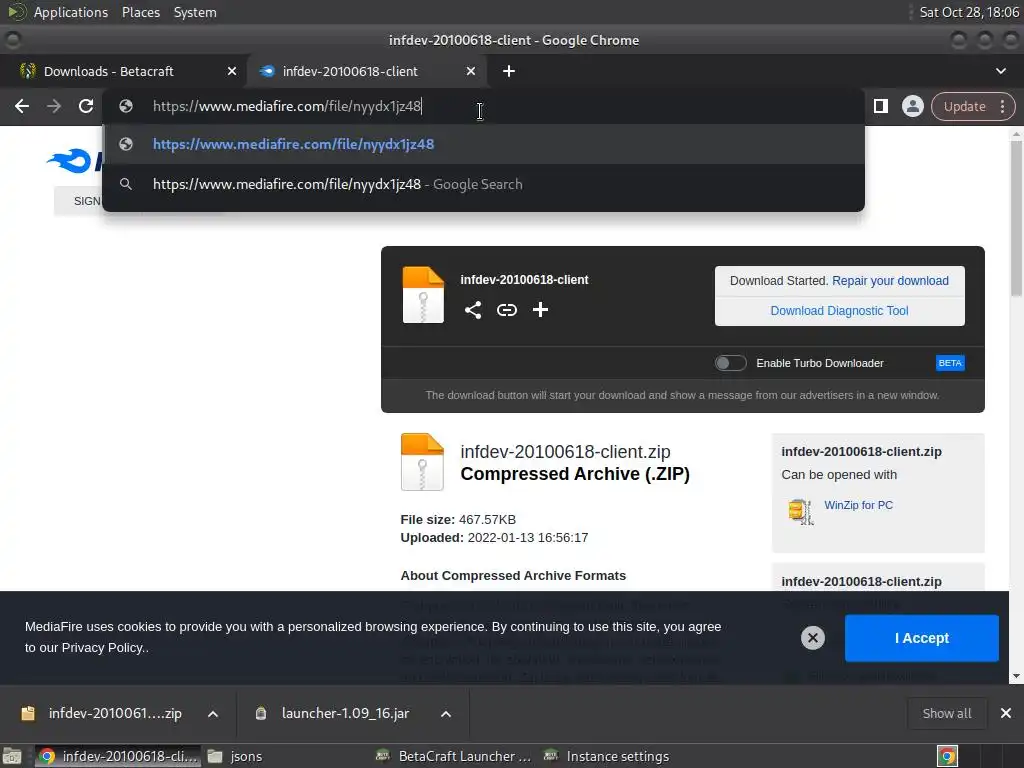The width and height of the screenshot is (1024, 768).
Task: Close the infdev-20100618-client tab
Action: pyautogui.click(x=470, y=71)
